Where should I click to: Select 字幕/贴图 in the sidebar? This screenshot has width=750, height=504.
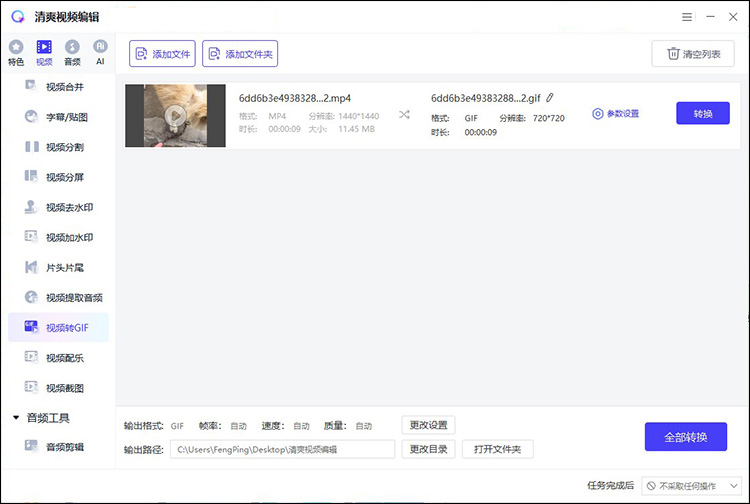point(58,117)
